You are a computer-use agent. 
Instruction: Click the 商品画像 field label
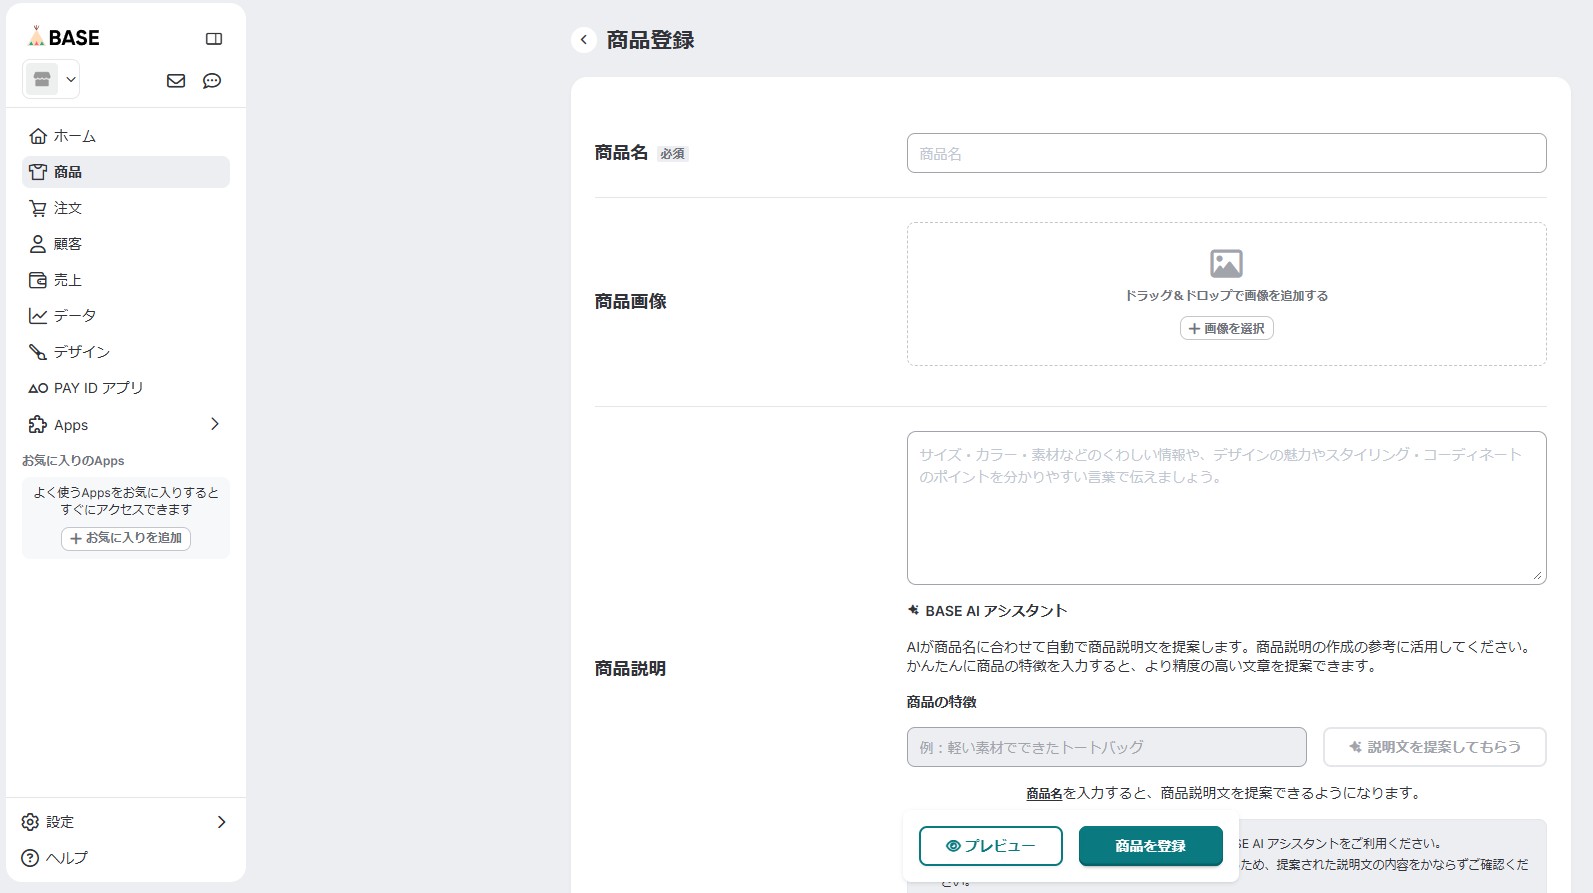click(630, 301)
